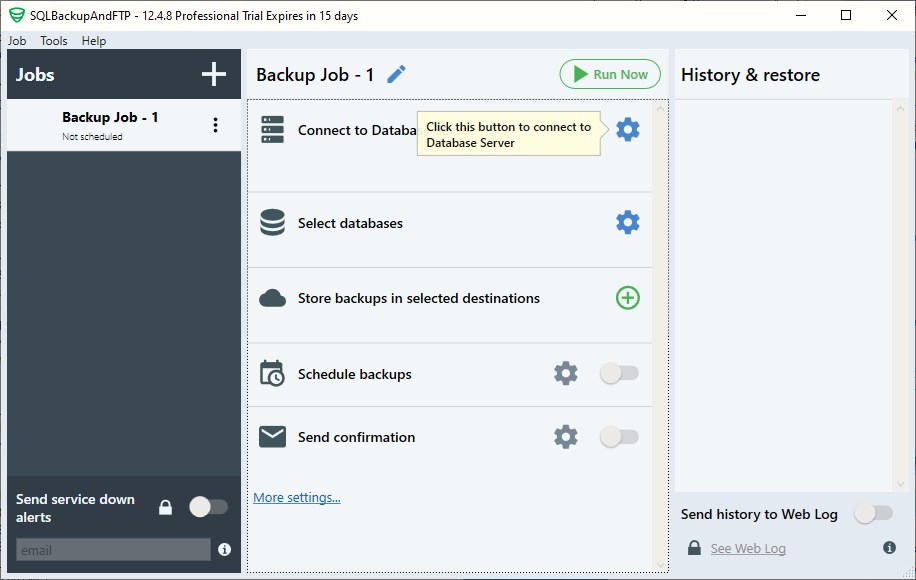Open the Tools menu
Viewport: 916px width, 580px height.
point(54,41)
